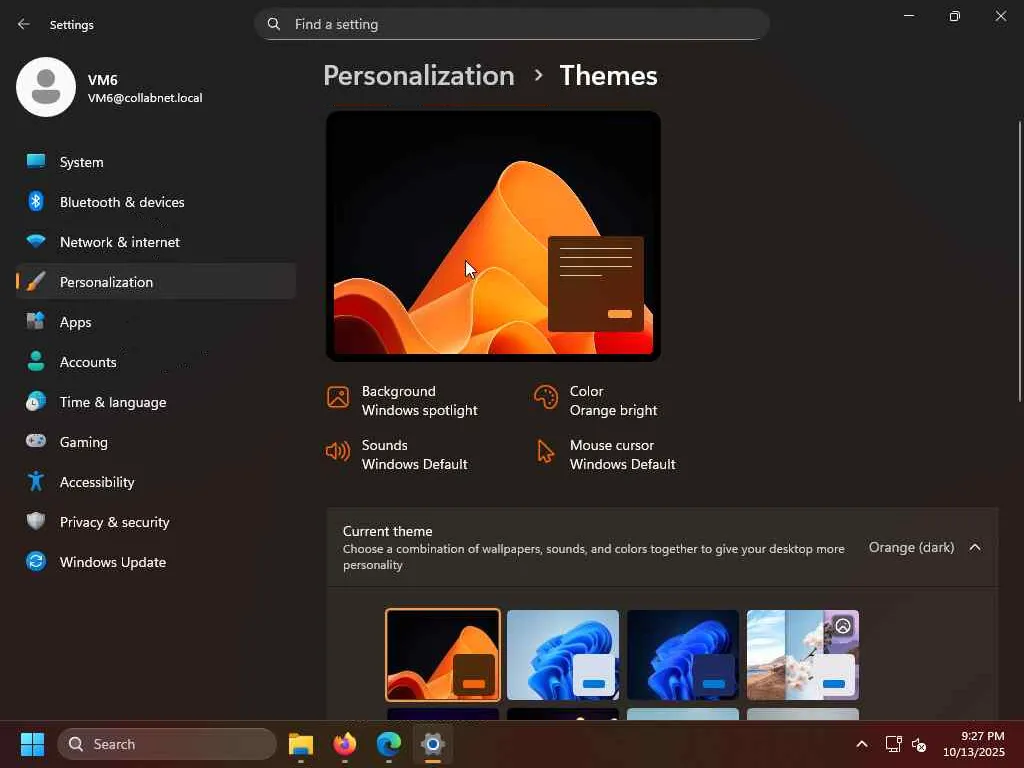Select the Windows light blue bloom theme
The image size is (1024, 768).
click(x=563, y=654)
